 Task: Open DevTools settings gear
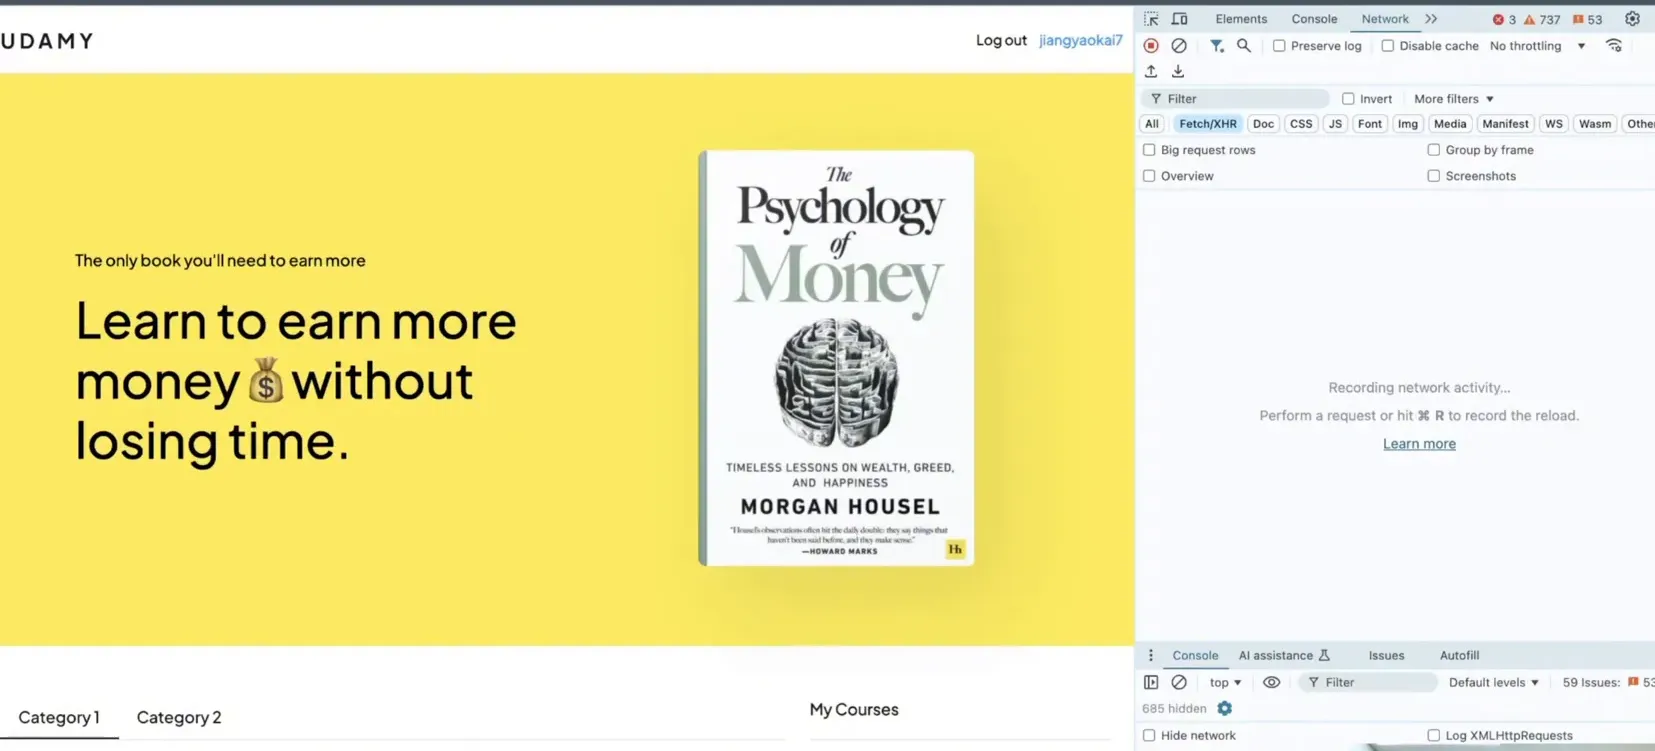pos(1632,19)
